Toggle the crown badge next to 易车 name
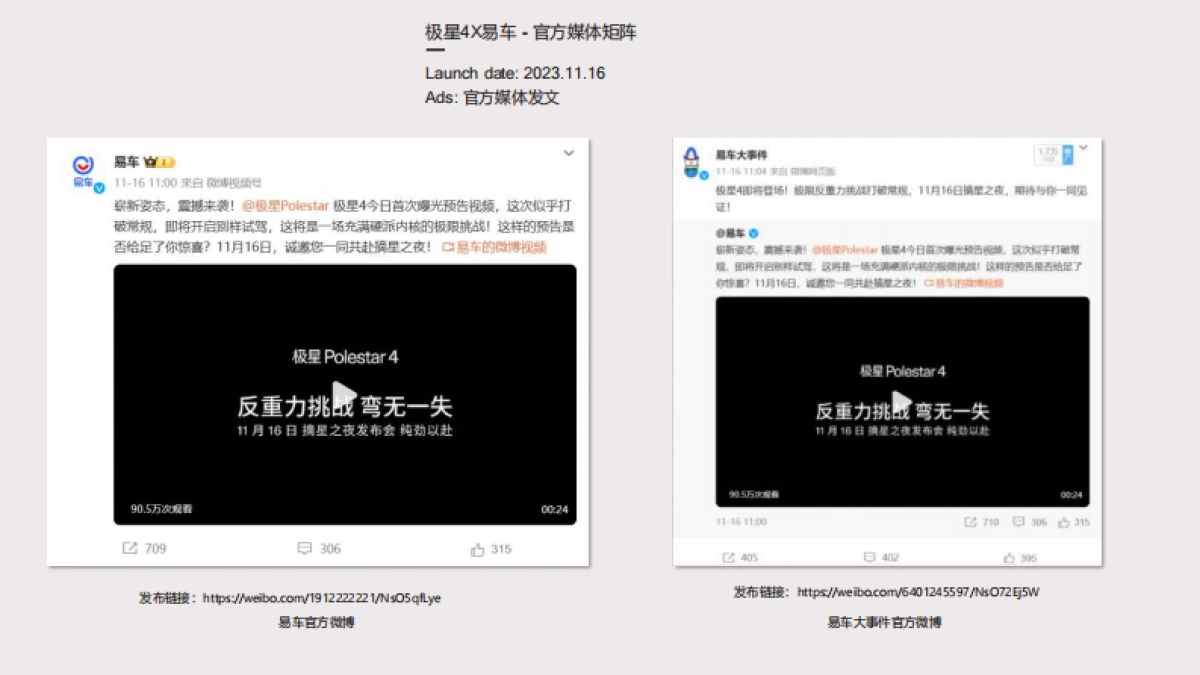The image size is (1200, 675). coord(152,162)
